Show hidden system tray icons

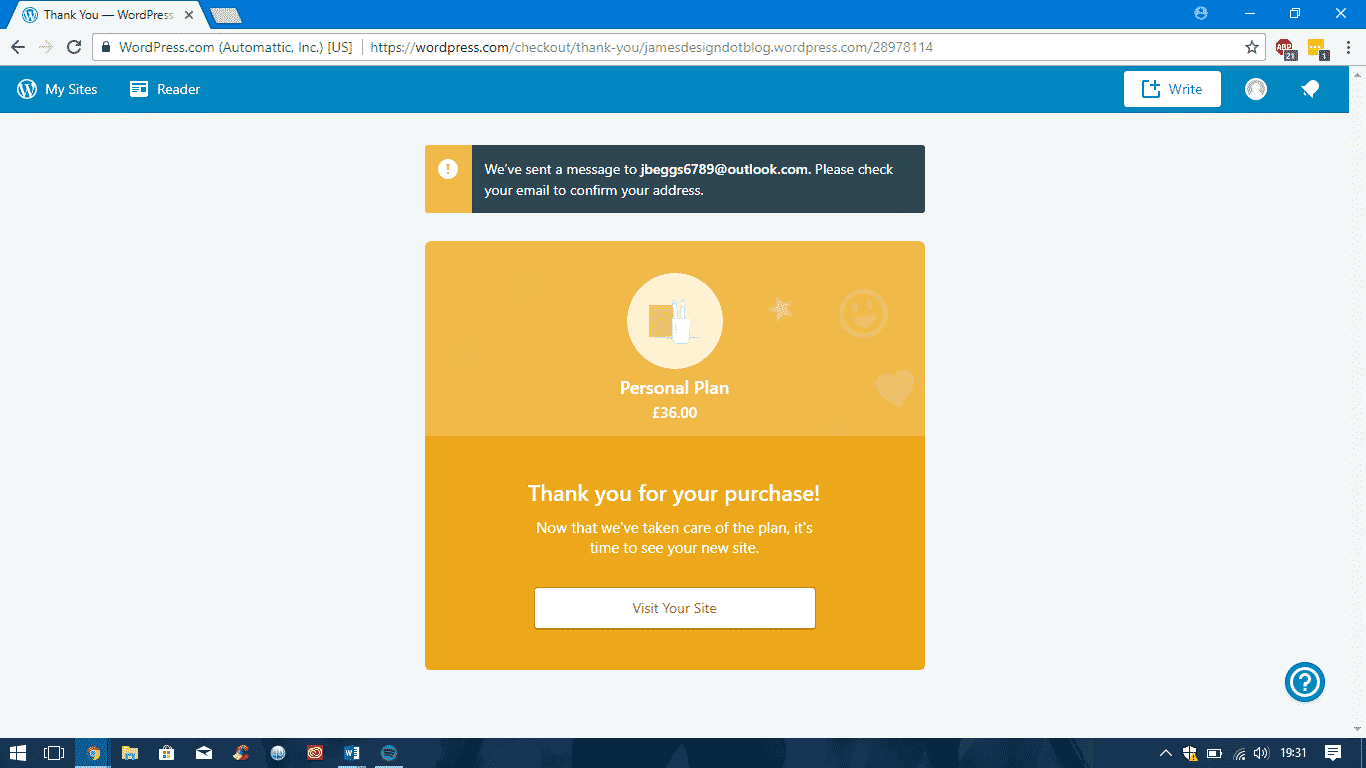click(1165, 753)
